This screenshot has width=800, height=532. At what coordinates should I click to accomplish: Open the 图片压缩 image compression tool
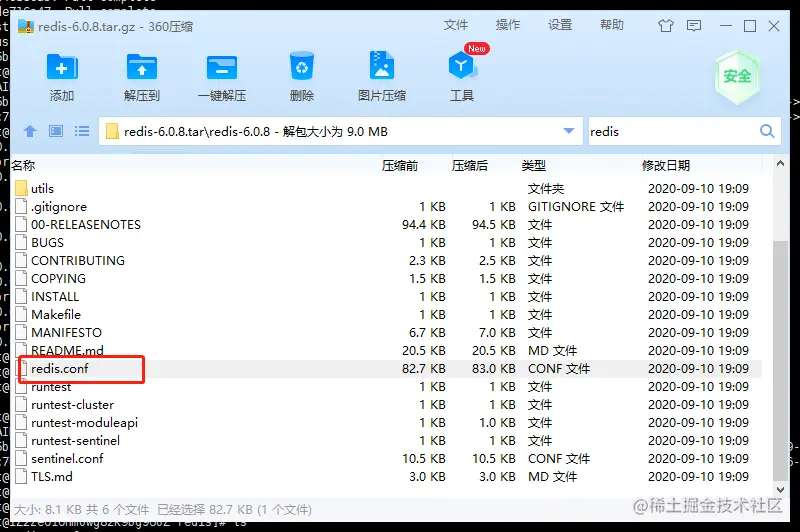click(x=382, y=65)
